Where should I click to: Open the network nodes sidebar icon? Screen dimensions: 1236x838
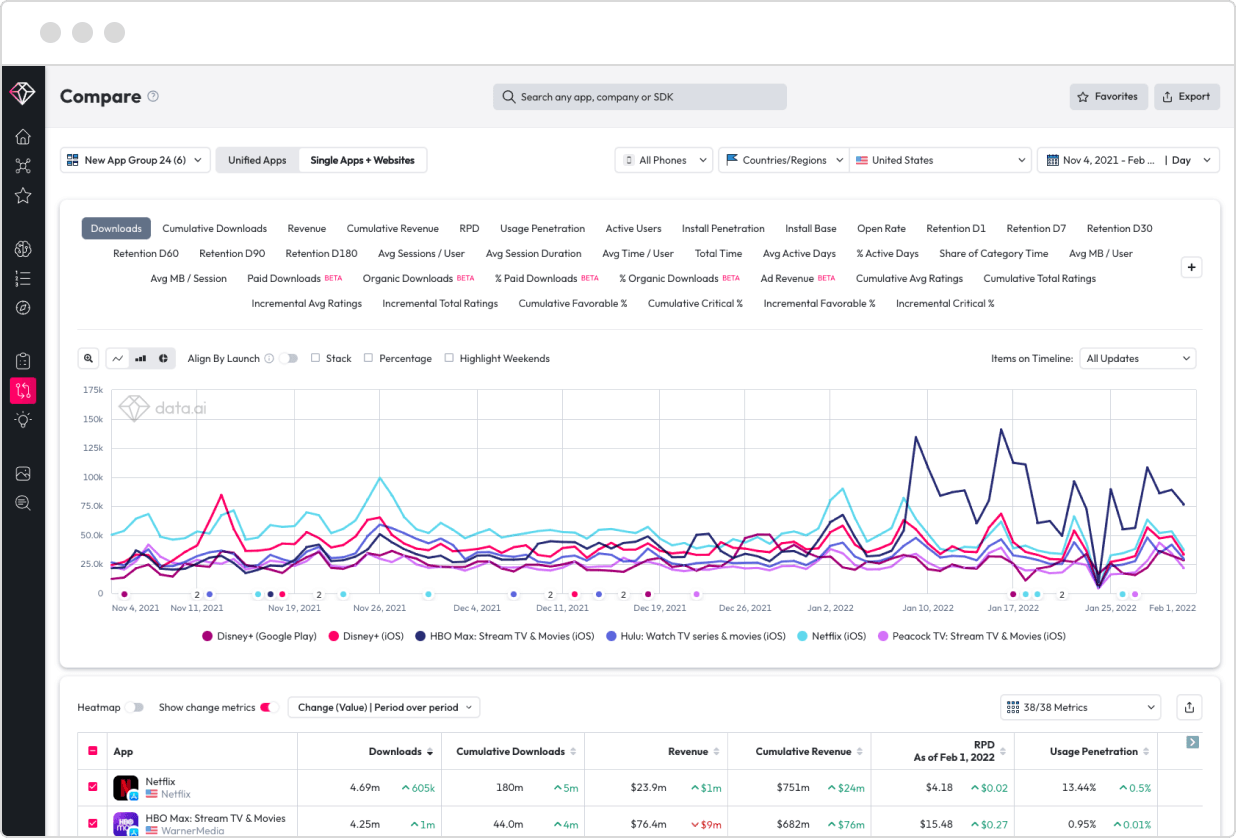click(23, 166)
